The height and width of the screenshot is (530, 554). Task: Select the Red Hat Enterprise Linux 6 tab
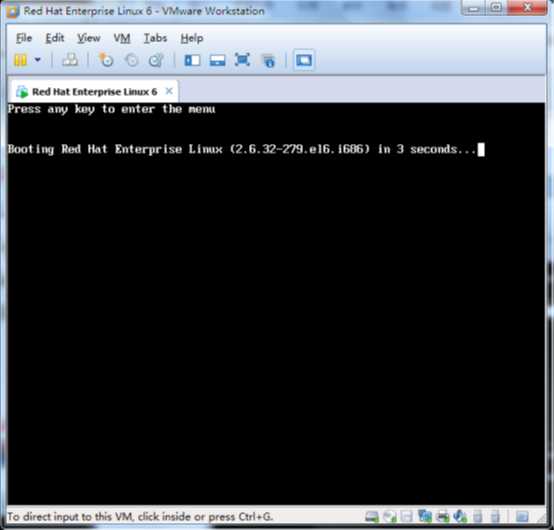click(94, 92)
